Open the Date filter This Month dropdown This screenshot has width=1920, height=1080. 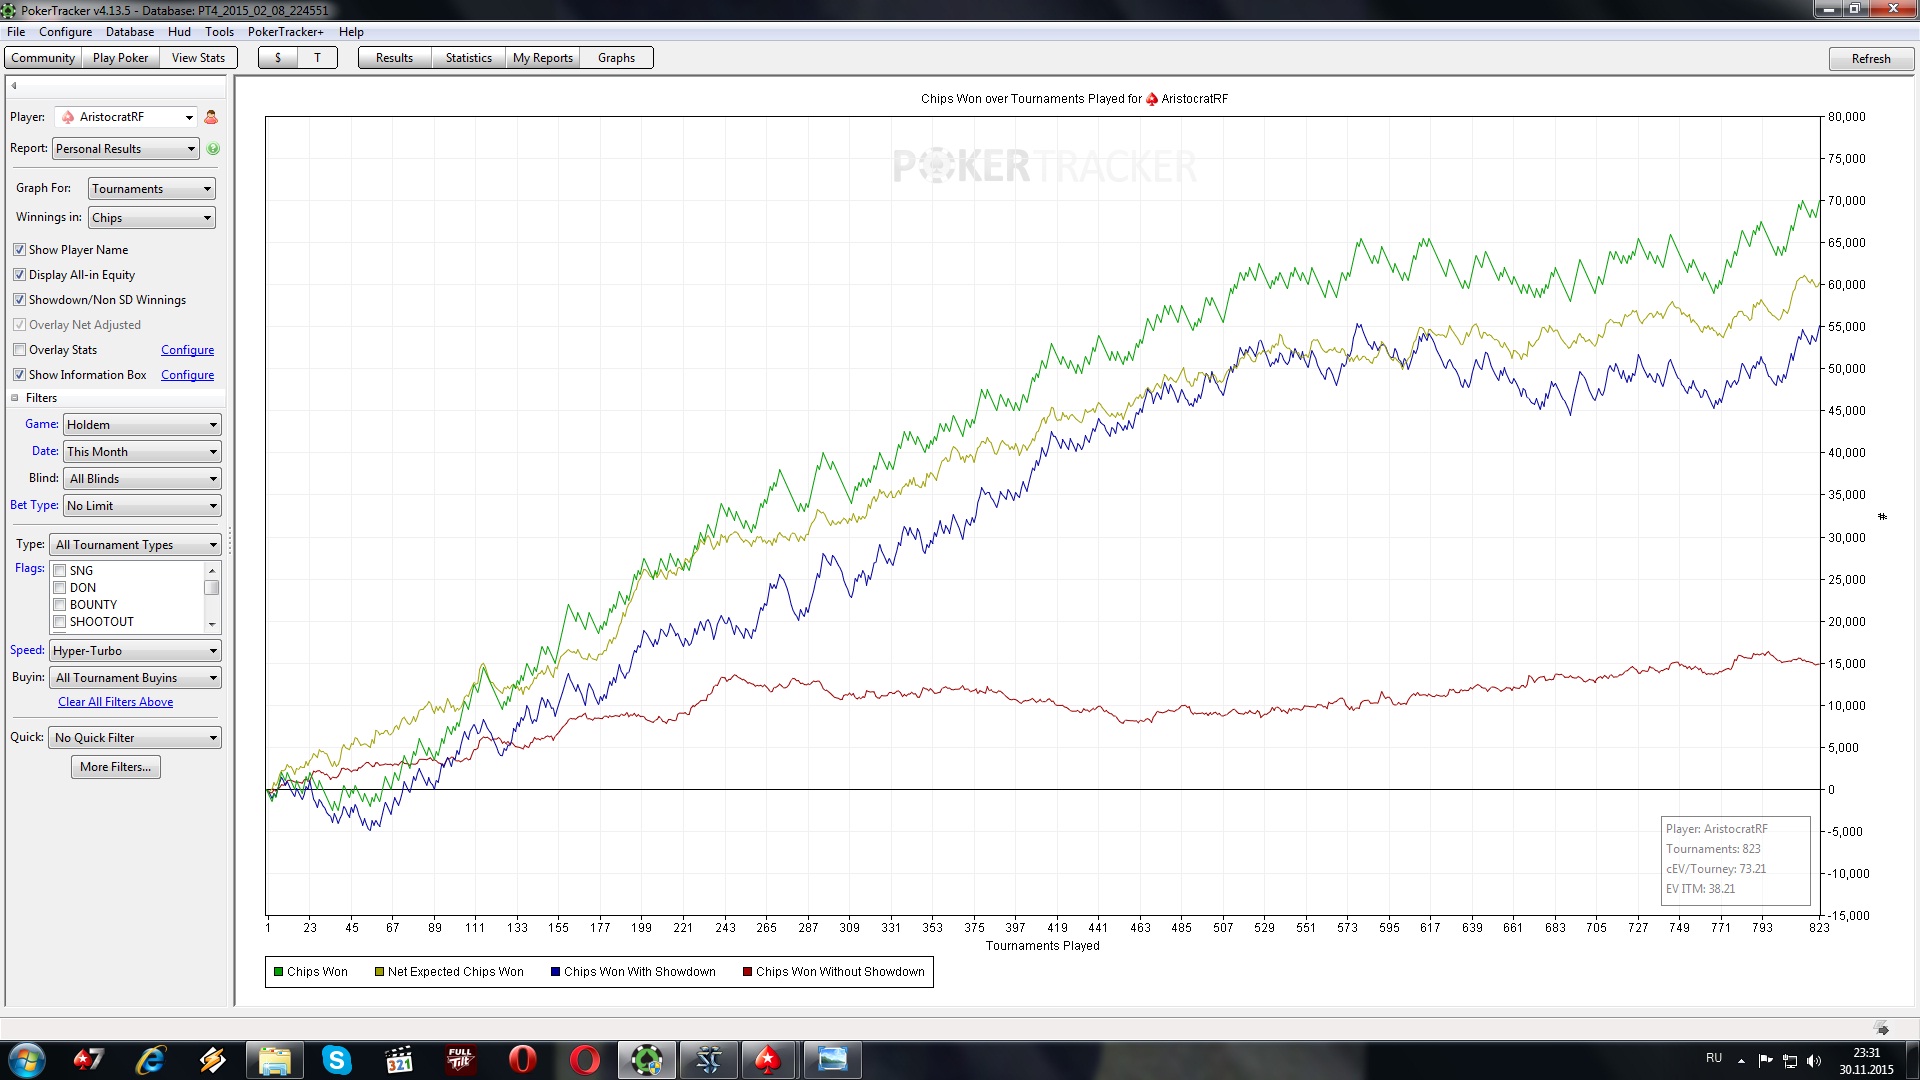[142, 452]
